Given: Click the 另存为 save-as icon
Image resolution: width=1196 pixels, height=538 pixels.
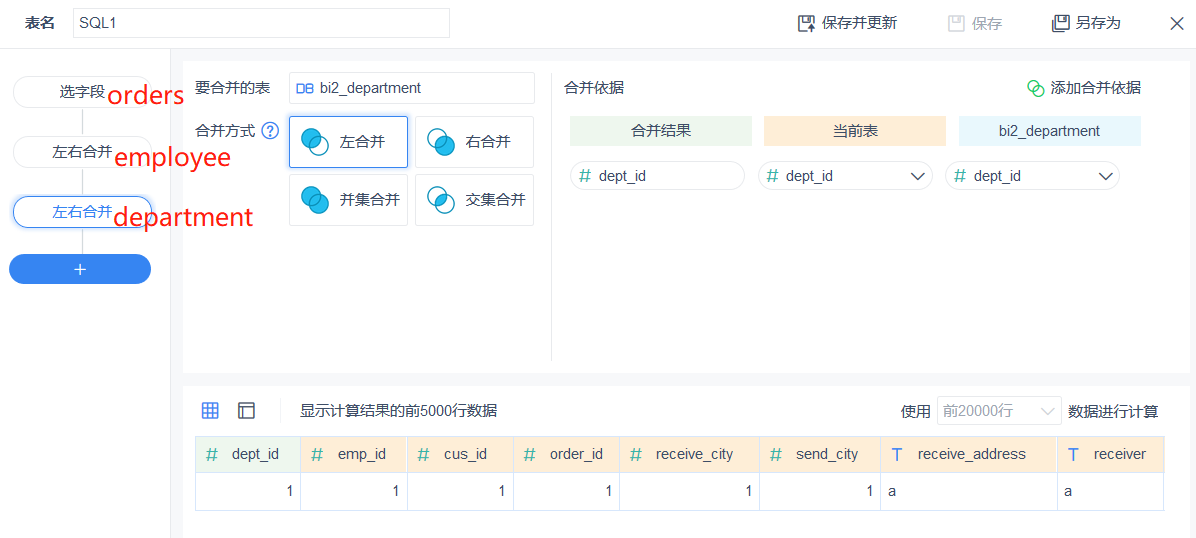Looking at the screenshot, I should 1060,23.
